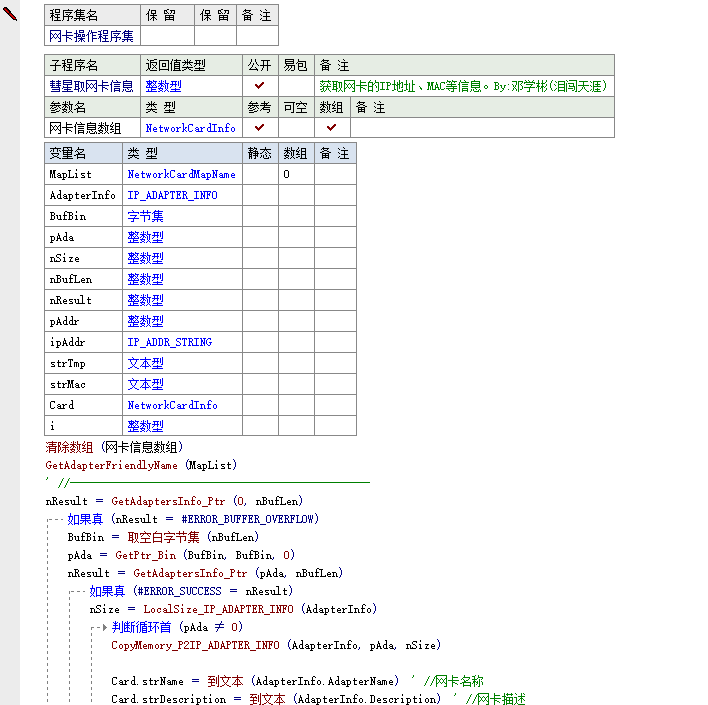Collapse the 如果真 ERROR_BUFFER_OVERFLOW block
The width and height of the screenshot is (708, 705).
click(50, 519)
